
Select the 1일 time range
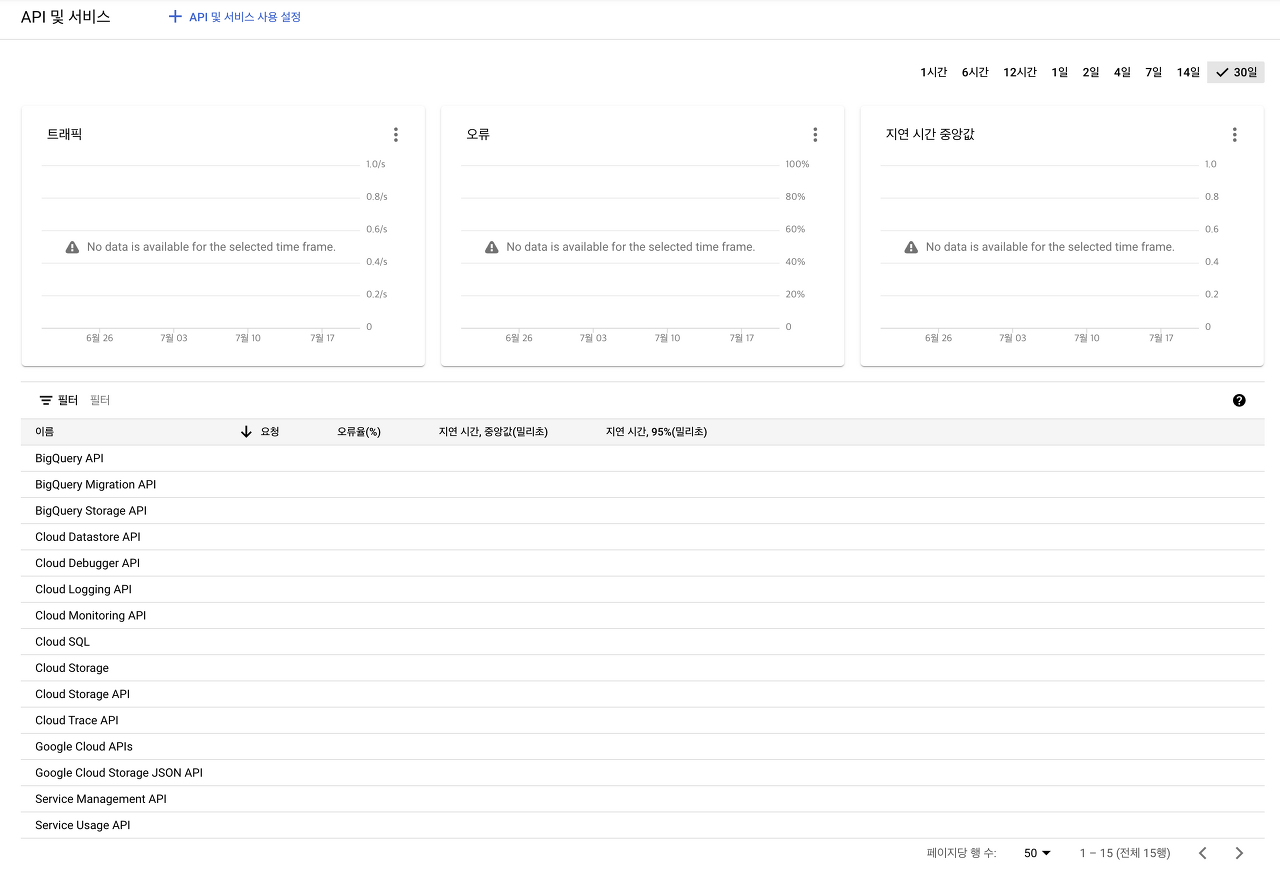tap(1059, 72)
